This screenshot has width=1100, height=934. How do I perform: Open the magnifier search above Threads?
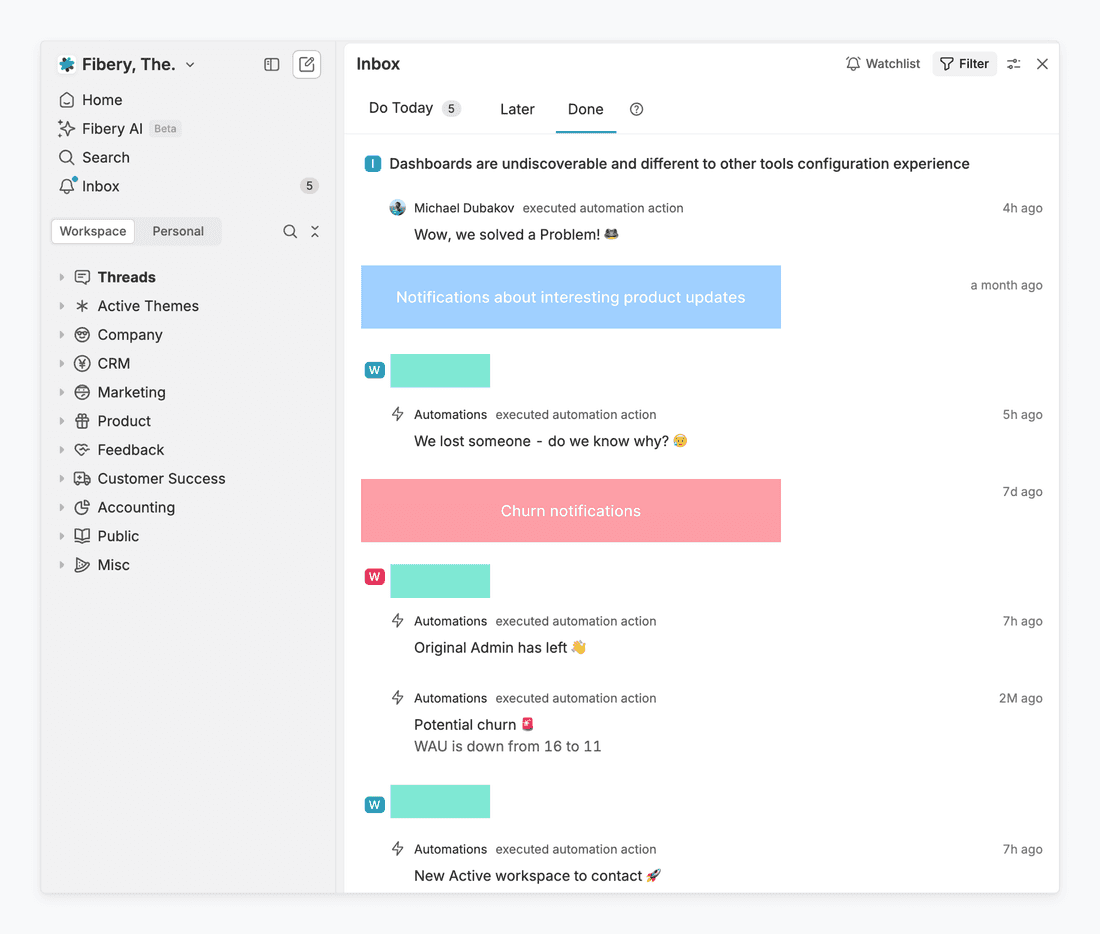[290, 231]
